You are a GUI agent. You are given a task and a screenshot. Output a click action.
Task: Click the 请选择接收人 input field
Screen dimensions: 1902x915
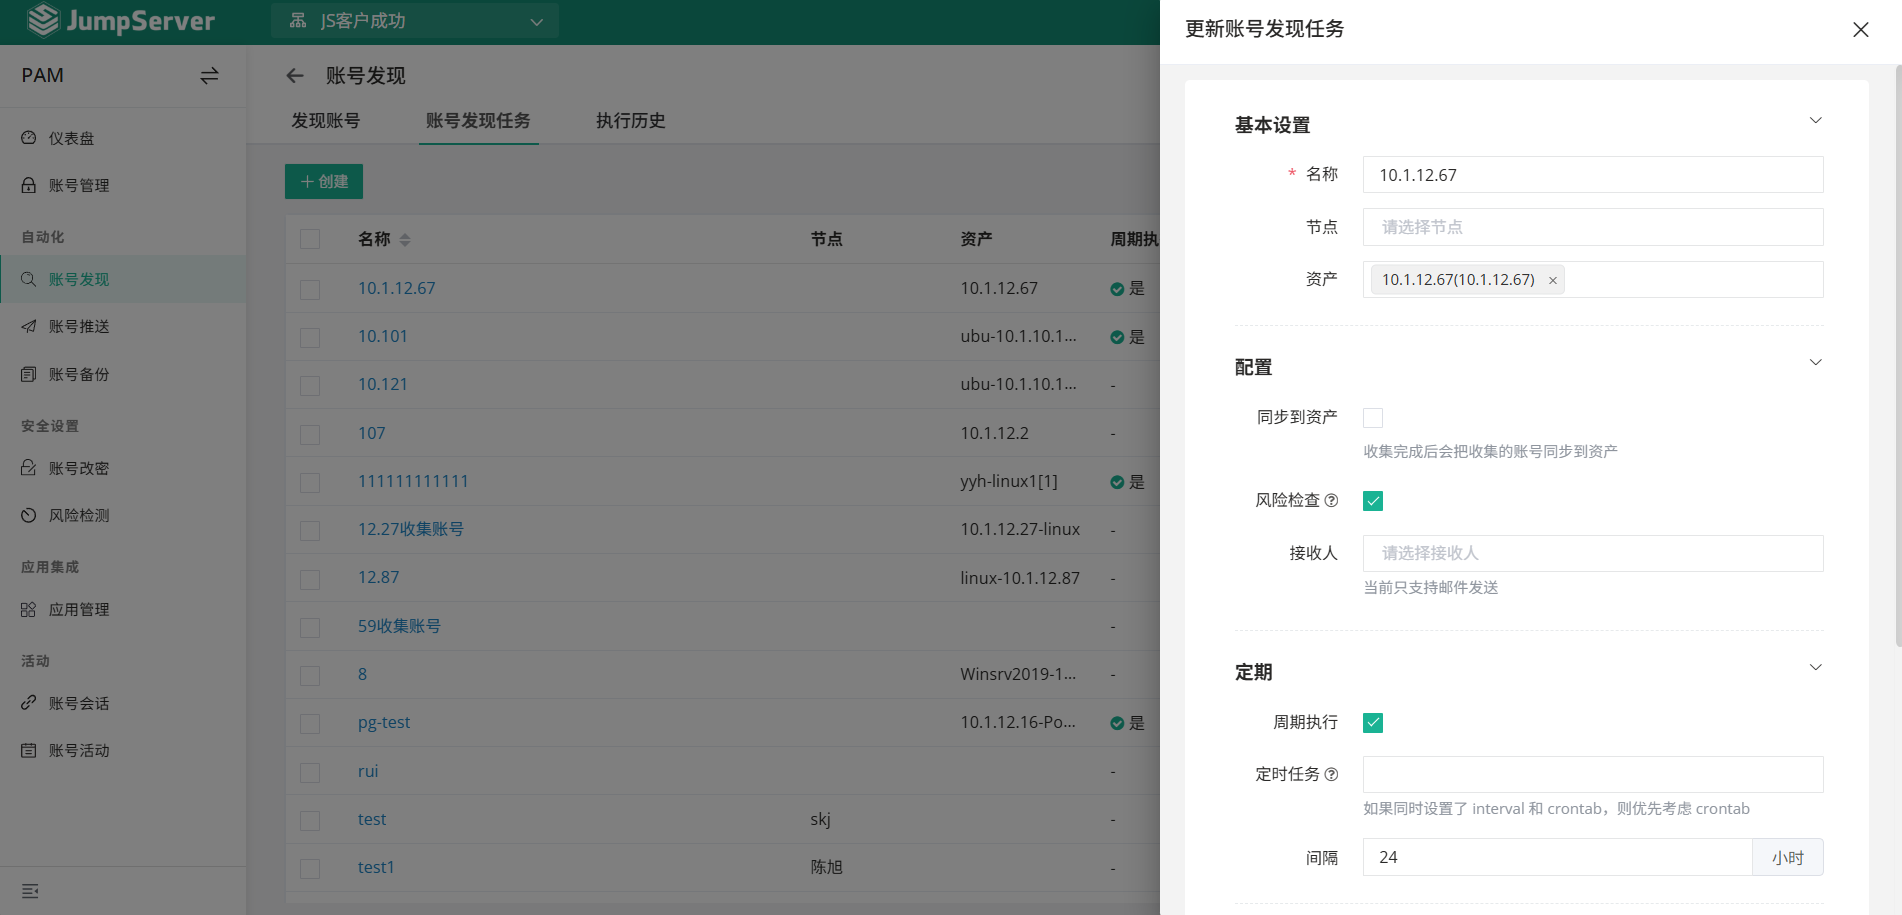click(1592, 553)
